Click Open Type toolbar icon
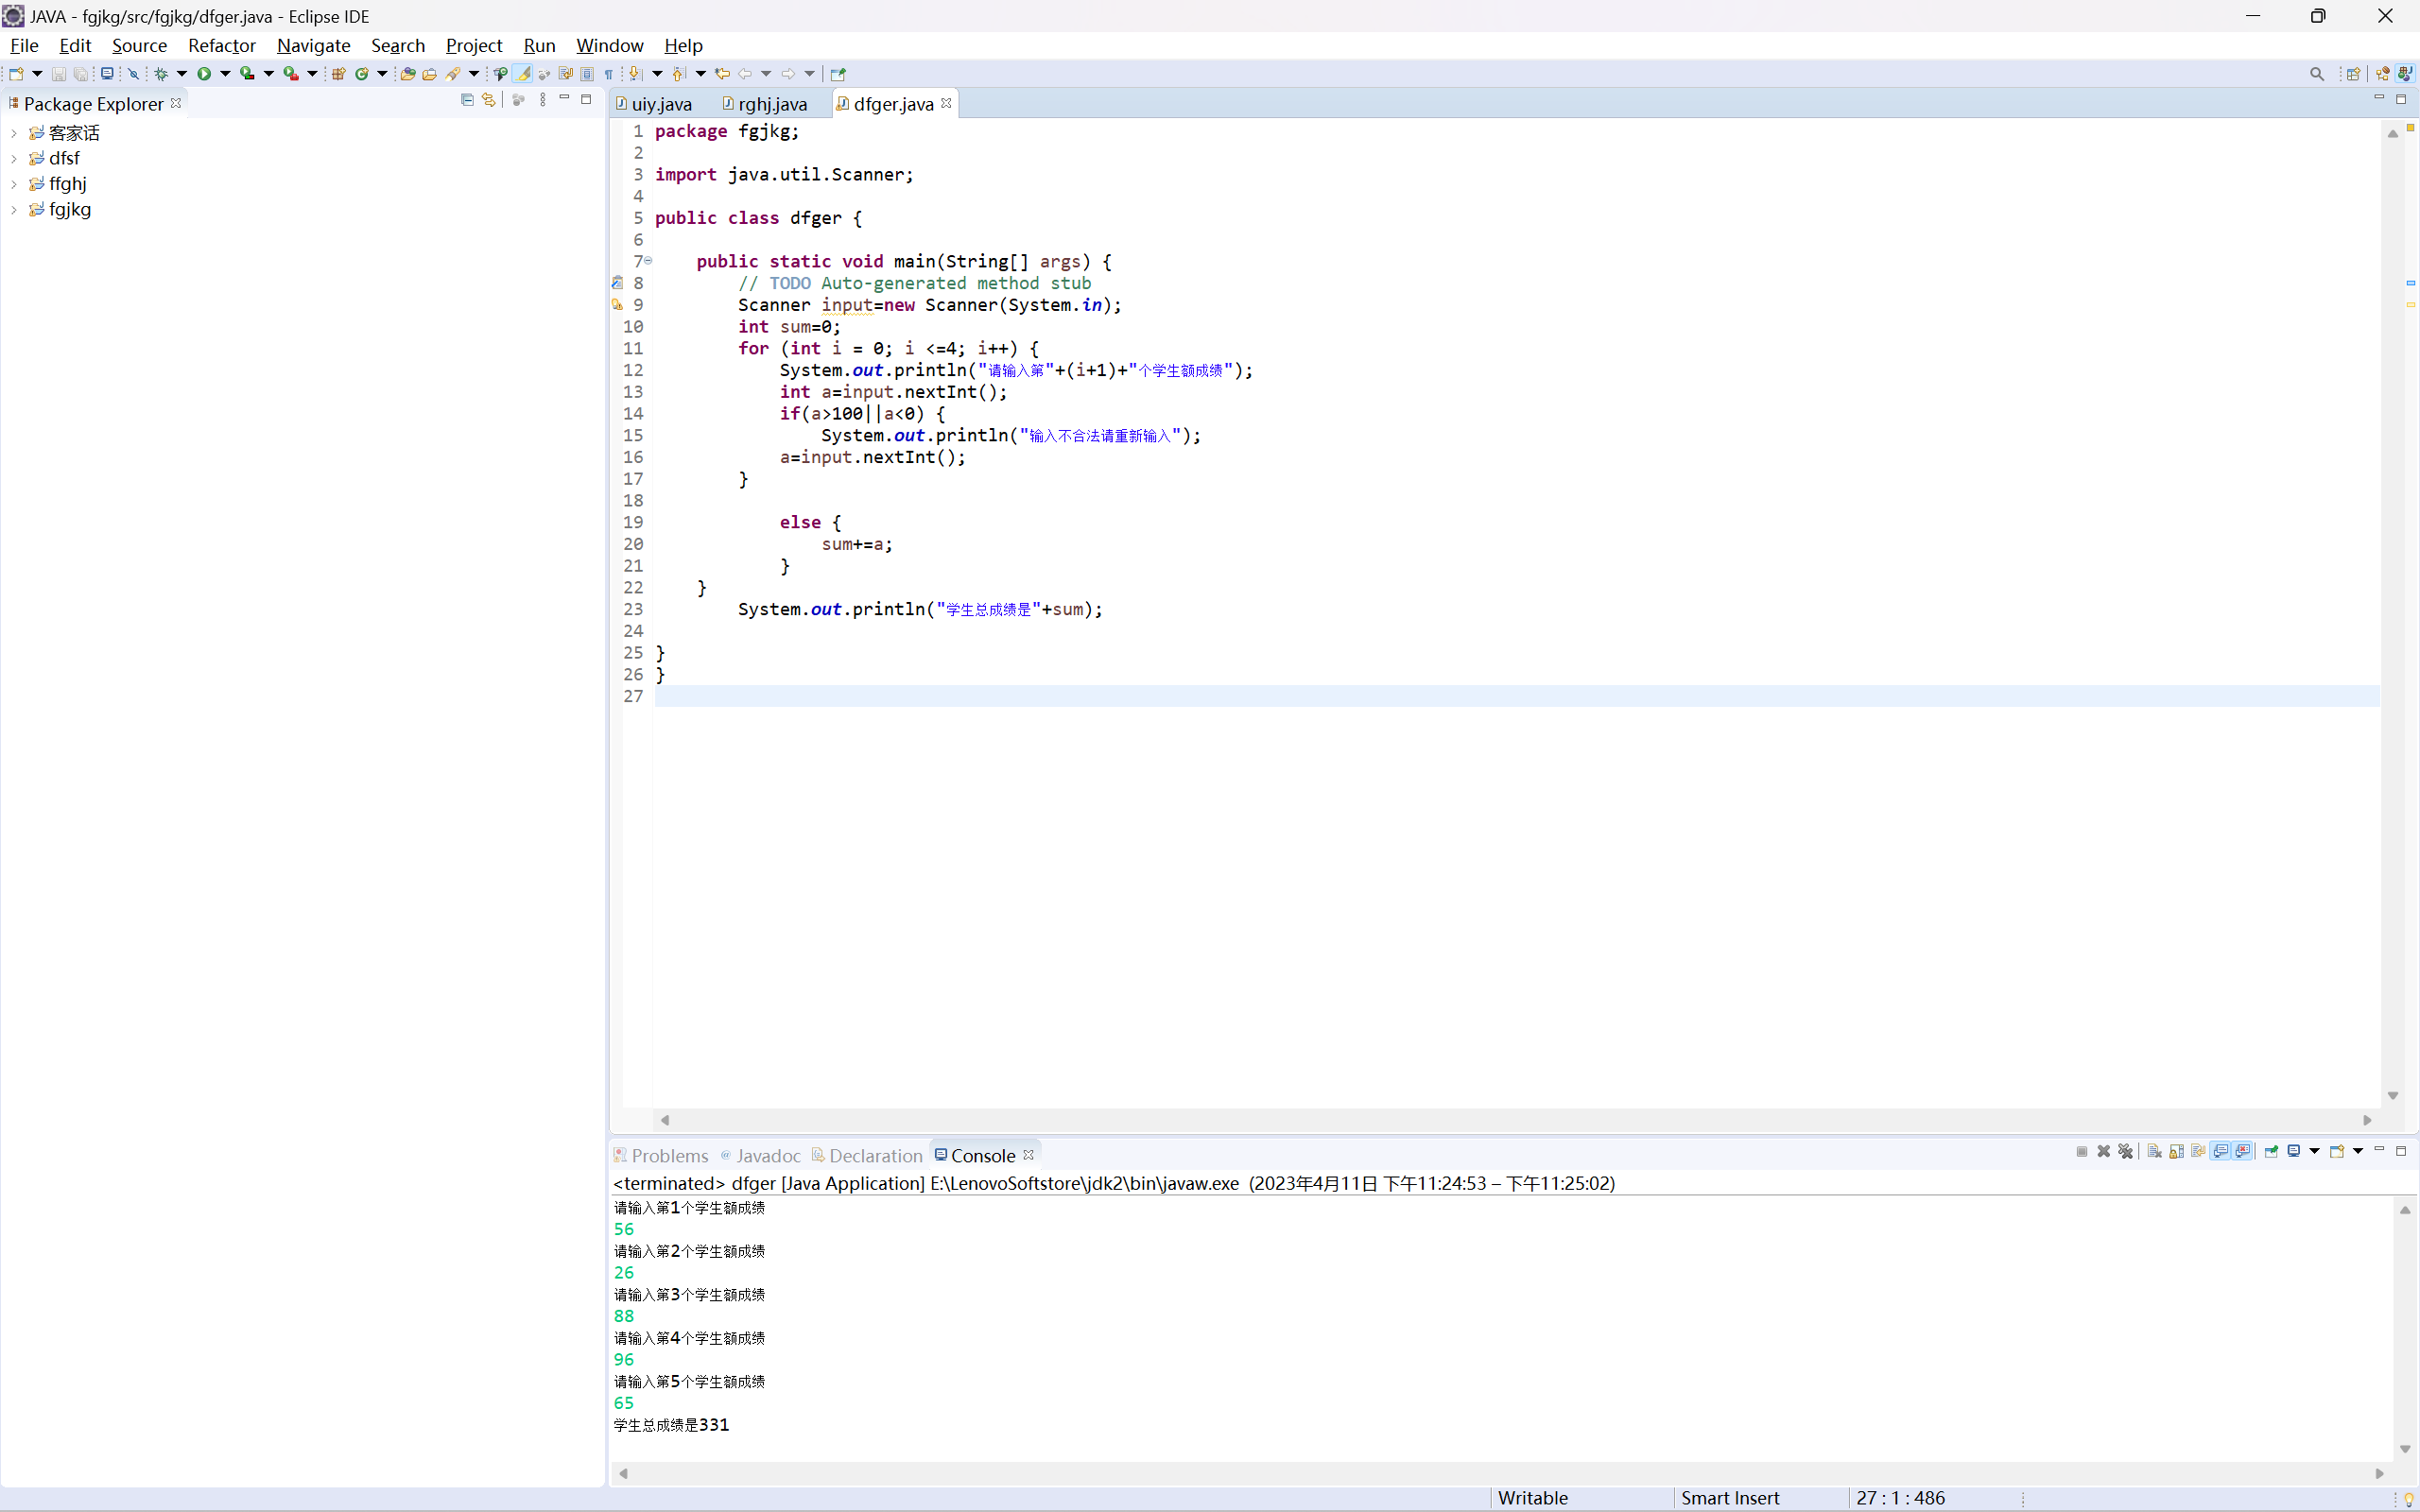2420x1512 pixels. point(407,74)
